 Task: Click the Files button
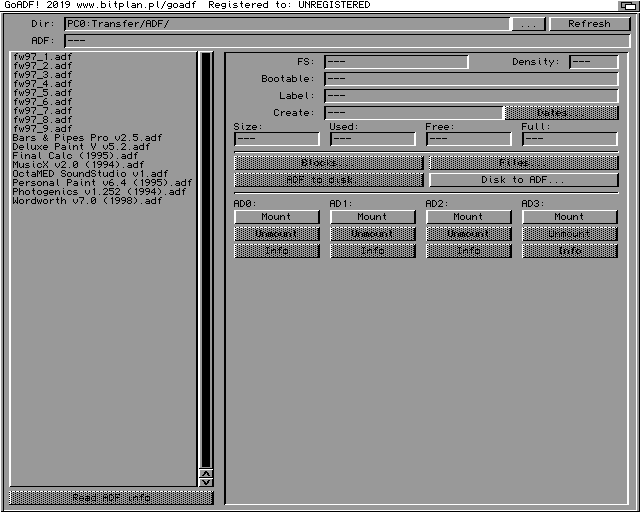tap(524, 163)
